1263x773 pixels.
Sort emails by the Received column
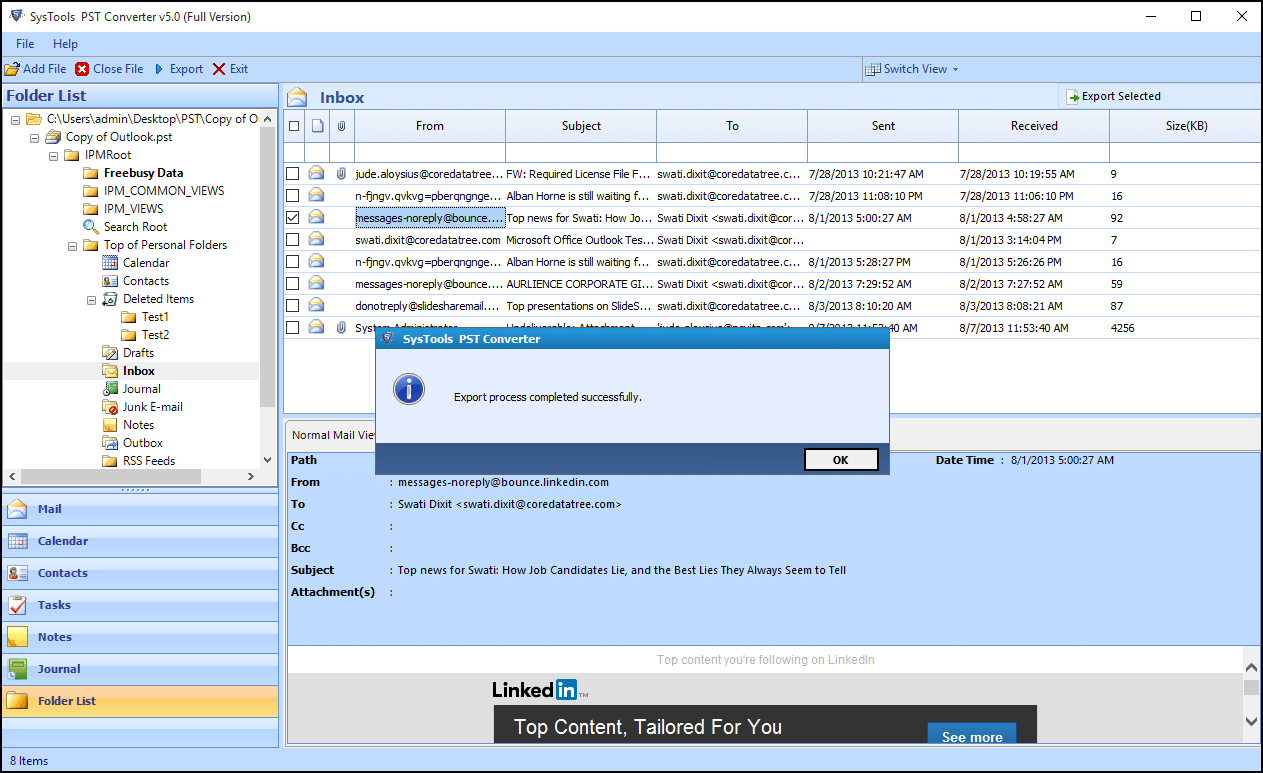point(1034,126)
